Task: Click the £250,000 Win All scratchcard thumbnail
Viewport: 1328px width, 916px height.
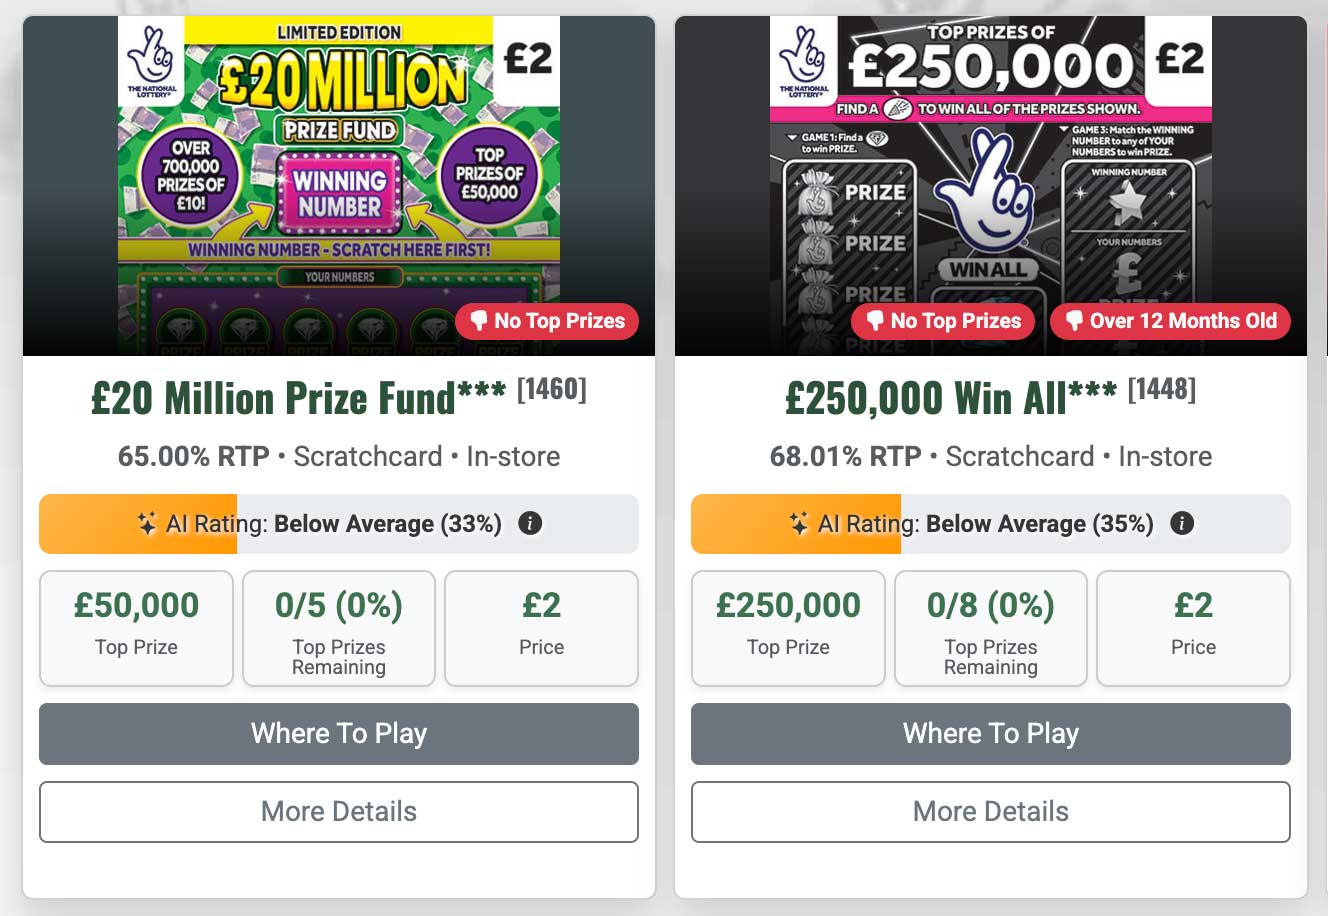Action: (991, 185)
